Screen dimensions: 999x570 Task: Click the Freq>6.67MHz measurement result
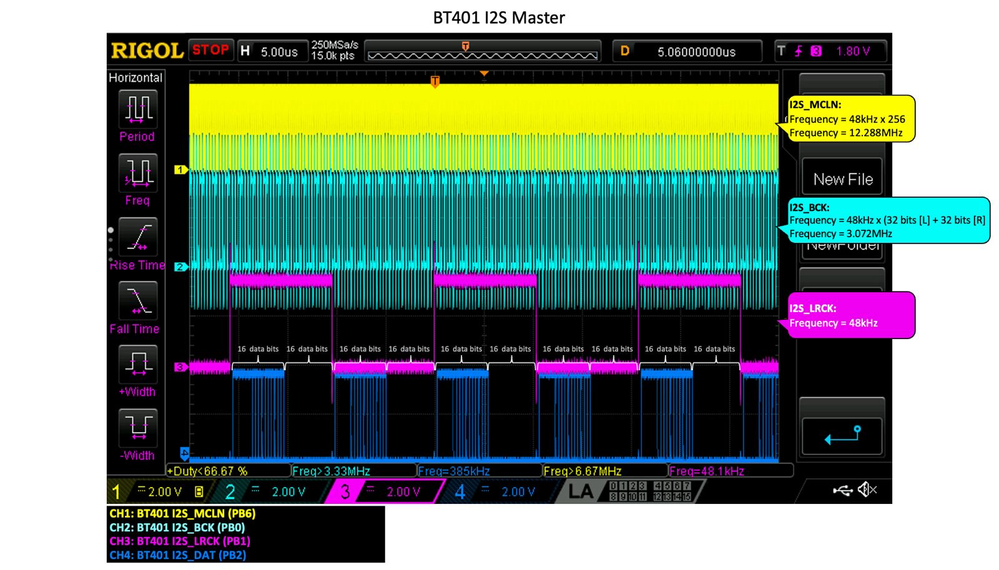(605, 471)
